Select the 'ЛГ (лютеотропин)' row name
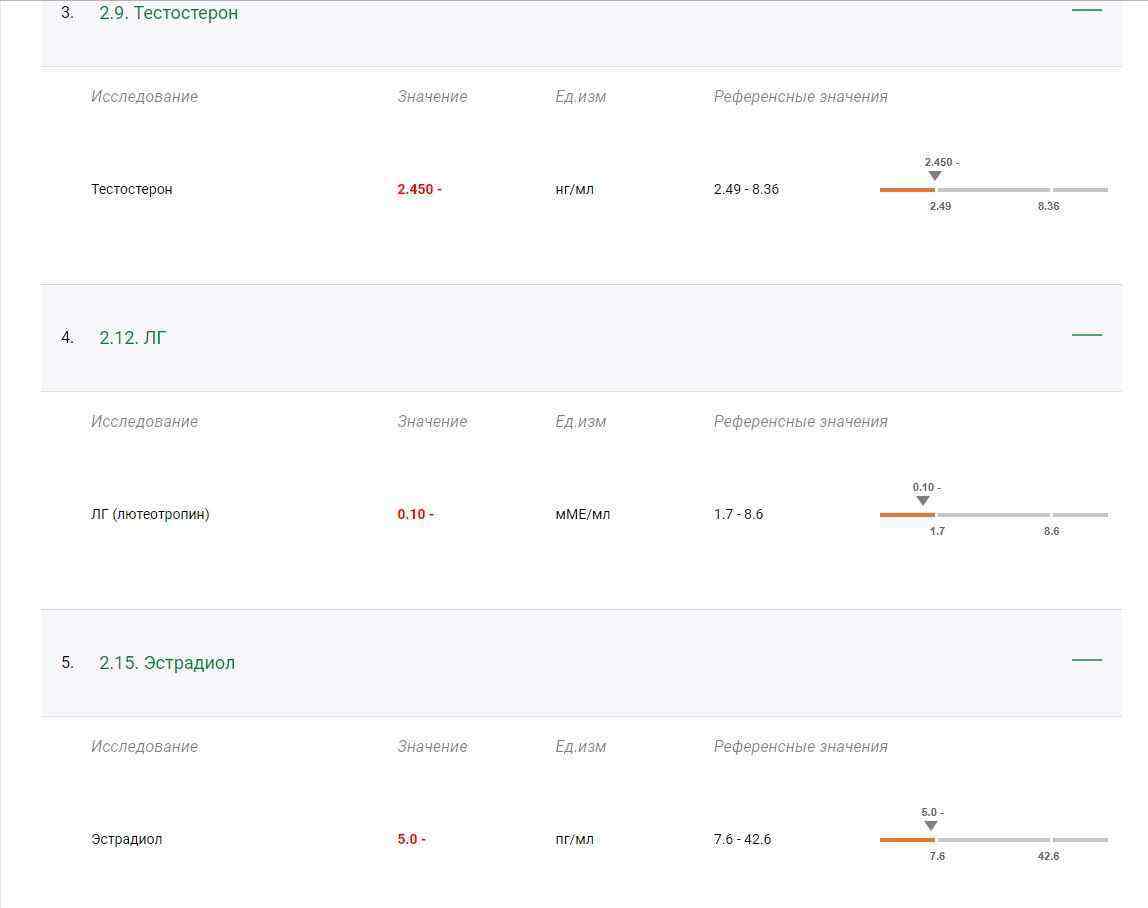 tap(150, 514)
